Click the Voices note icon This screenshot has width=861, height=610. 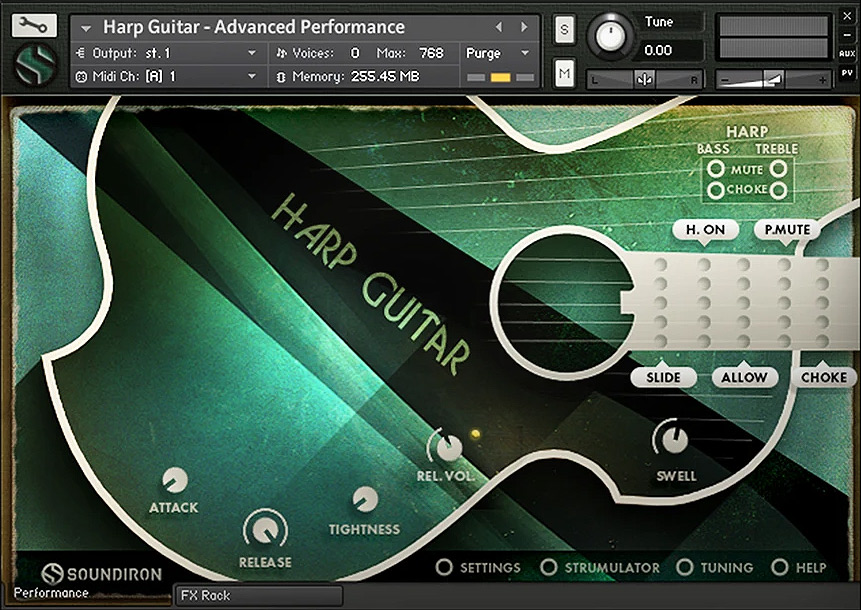[x=281, y=53]
